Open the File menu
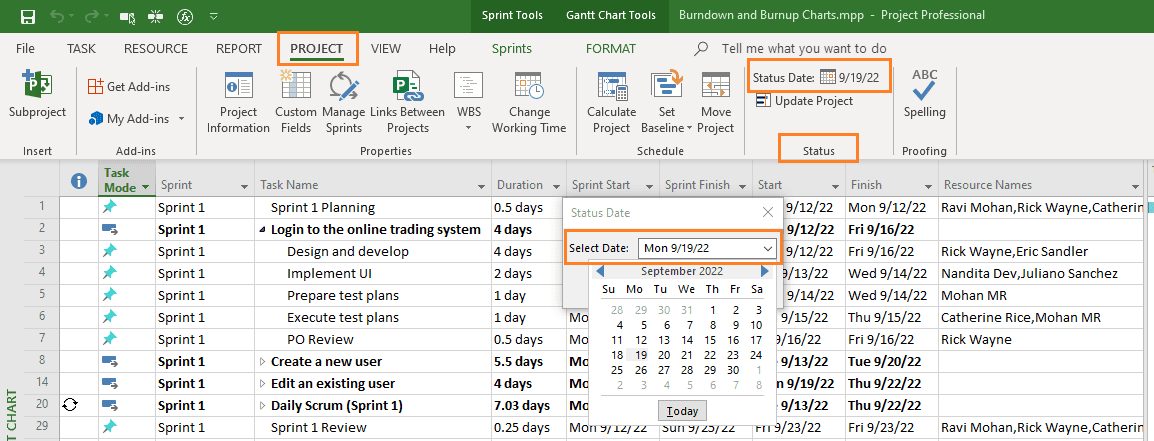Screen dimensions: 1154x441 pyautogui.click(x=25, y=49)
